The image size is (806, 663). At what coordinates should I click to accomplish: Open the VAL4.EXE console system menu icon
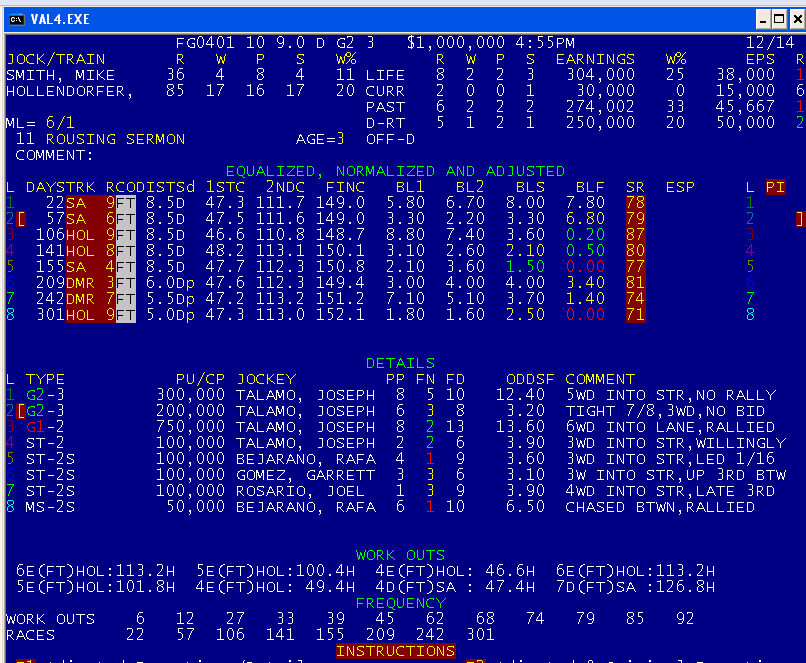click(16, 20)
